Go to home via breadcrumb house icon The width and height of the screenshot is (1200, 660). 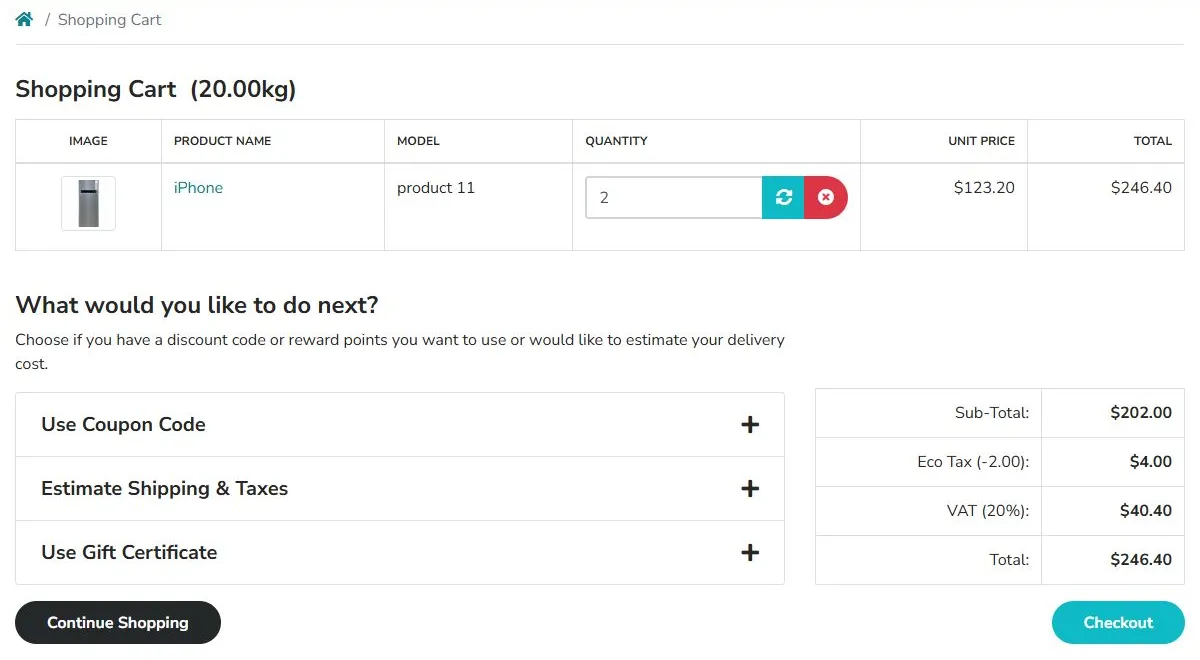click(24, 19)
